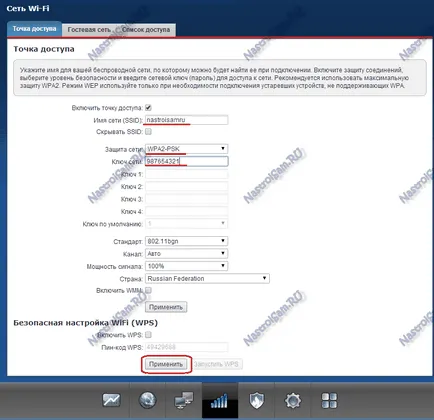Switch to the 'Гостевая сеть' tab
The width and height of the screenshot is (434, 420).
point(89,30)
